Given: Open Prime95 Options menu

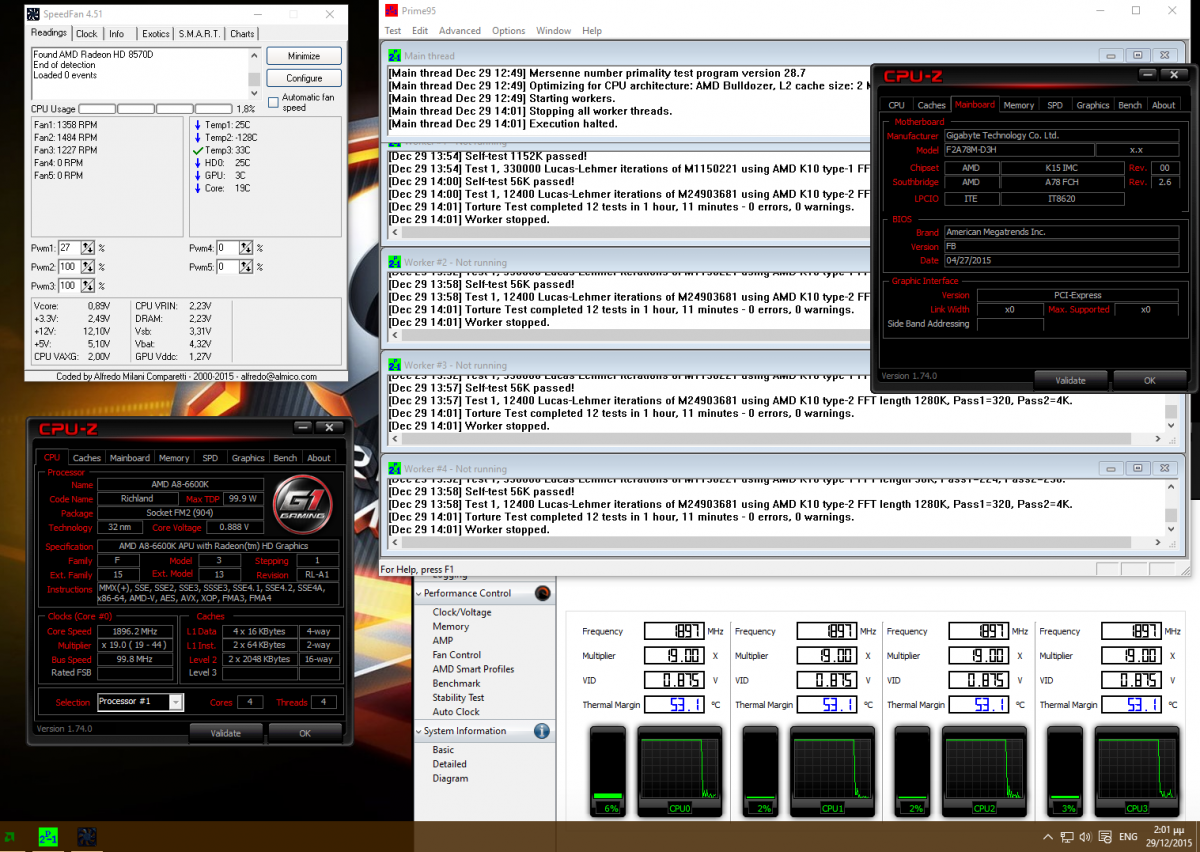Looking at the screenshot, I should 508,31.
